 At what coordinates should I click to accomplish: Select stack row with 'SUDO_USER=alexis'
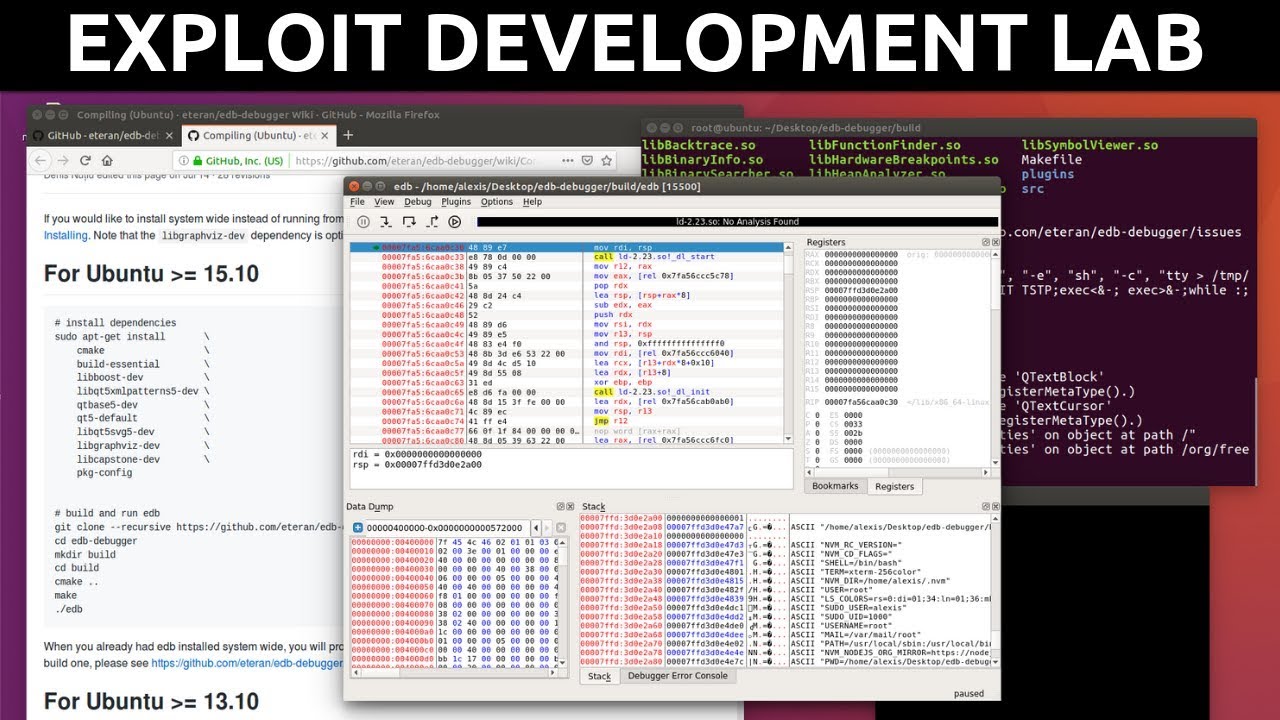point(788,608)
